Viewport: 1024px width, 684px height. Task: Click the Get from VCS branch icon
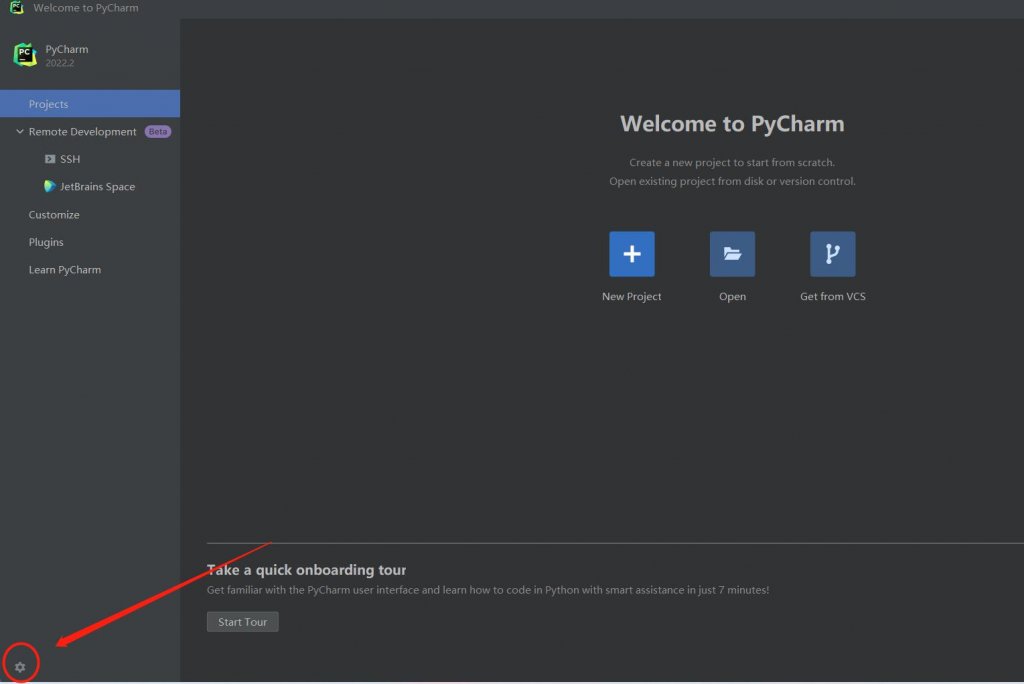833,253
